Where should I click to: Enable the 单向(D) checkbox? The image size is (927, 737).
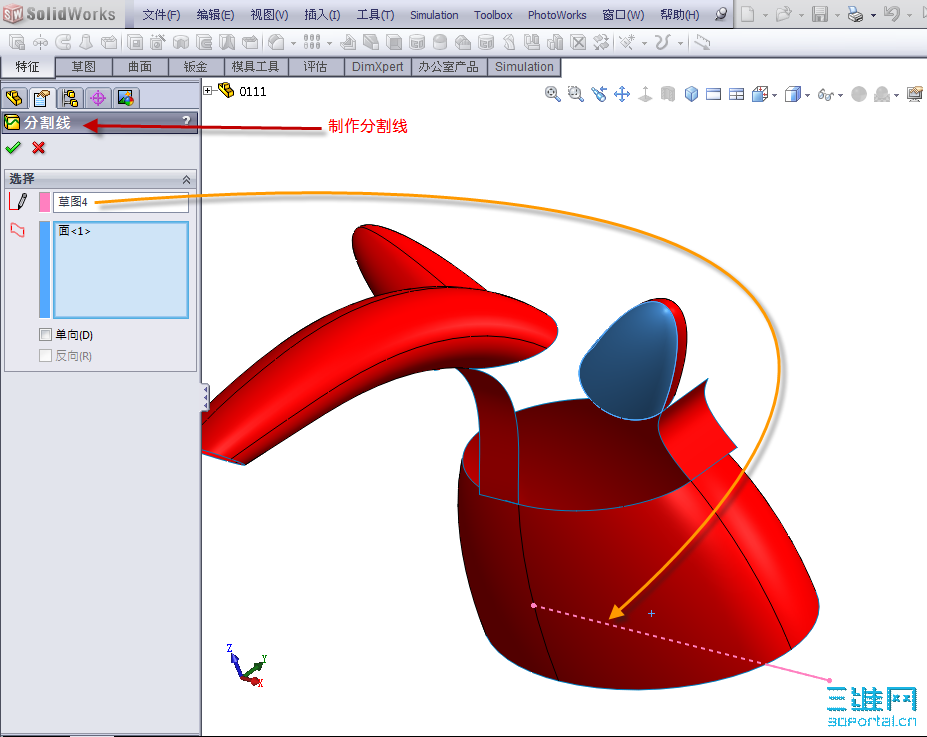pos(46,335)
